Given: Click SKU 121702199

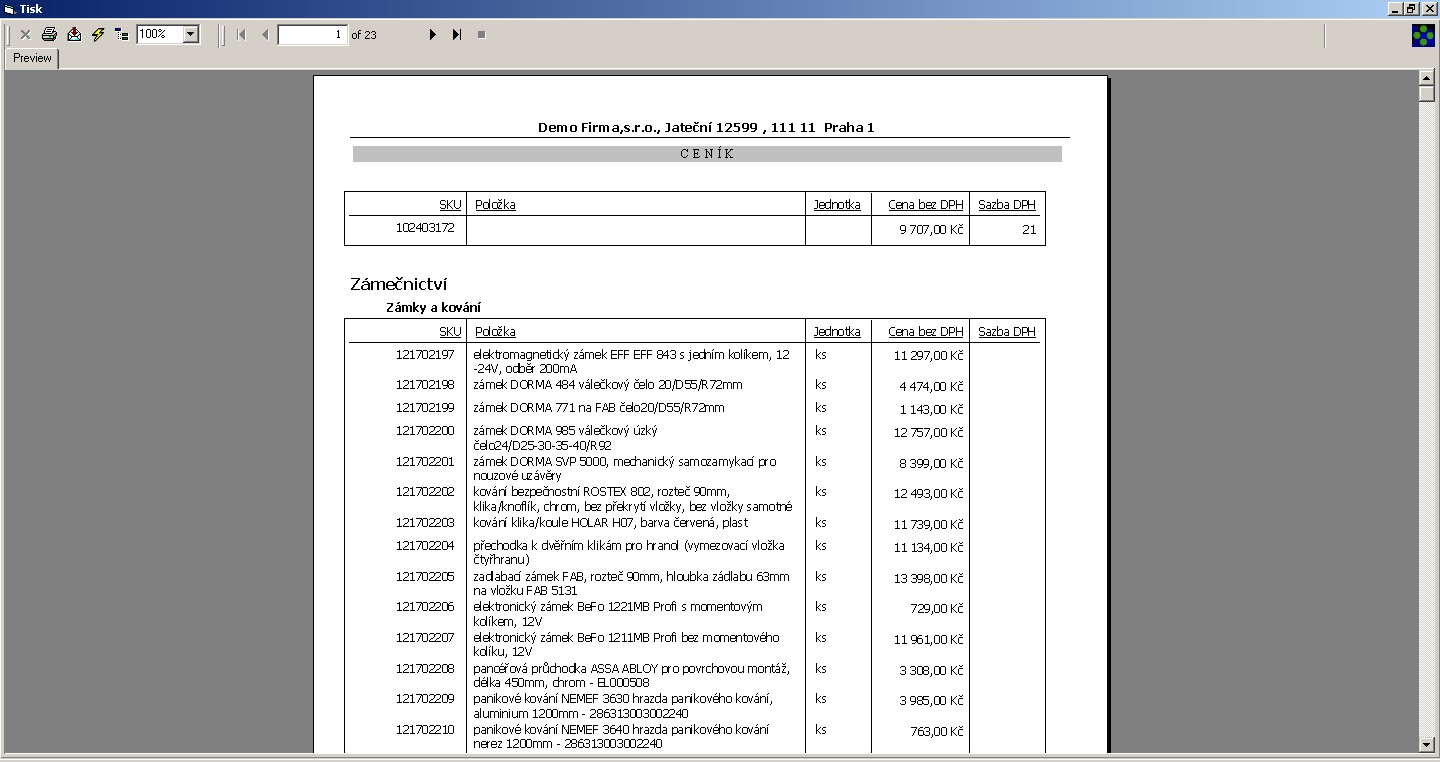Looking at the screenshot, I should (425, 407).
